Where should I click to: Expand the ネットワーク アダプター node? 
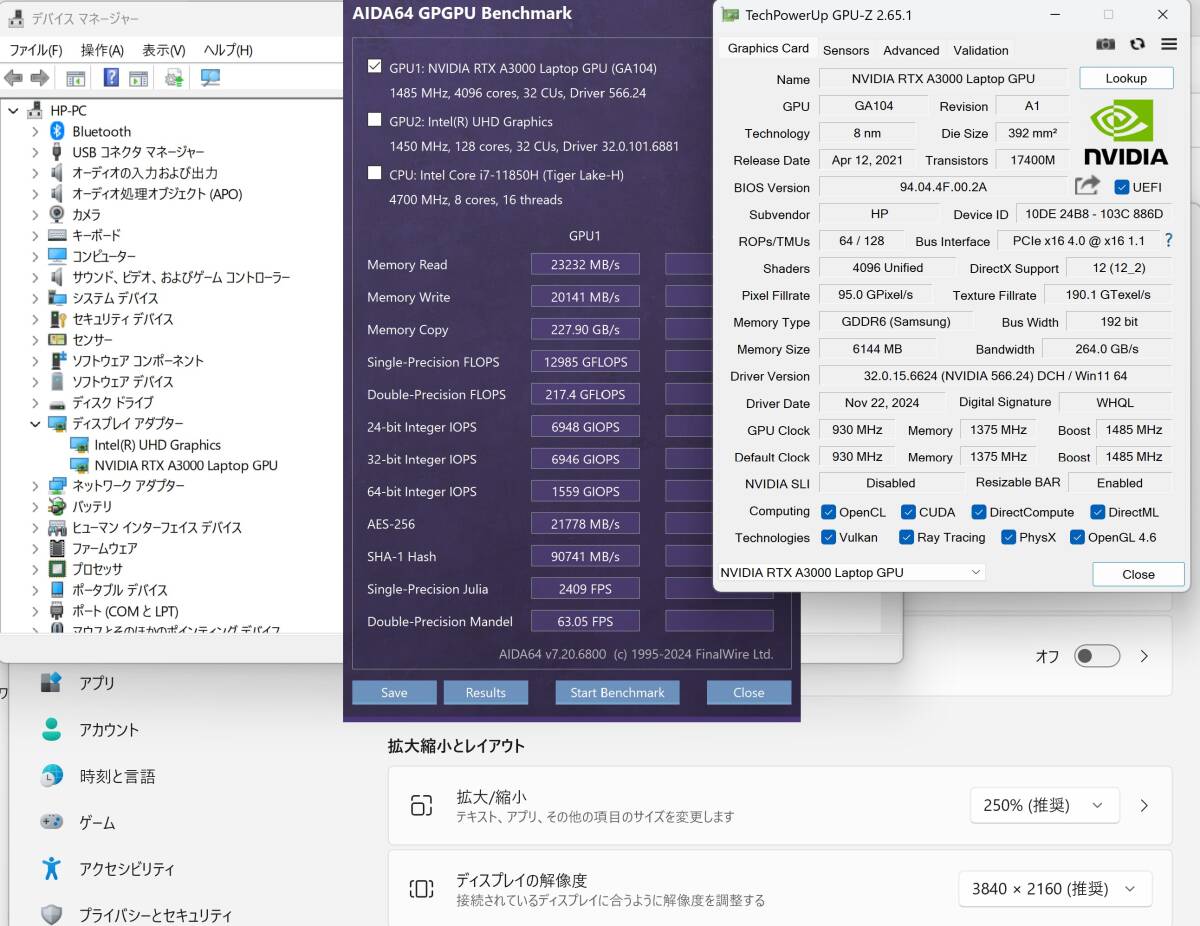coord(35,486)
